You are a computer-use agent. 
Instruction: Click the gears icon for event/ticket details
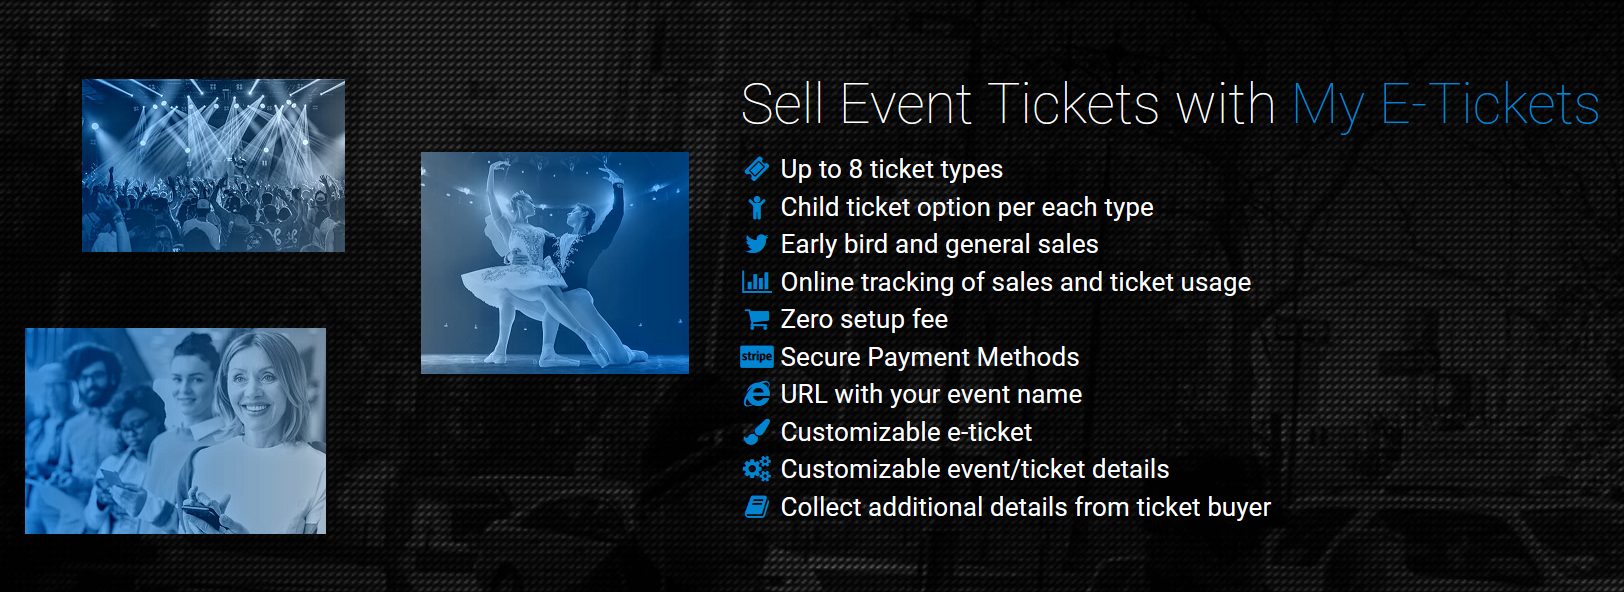pos(757,469)
